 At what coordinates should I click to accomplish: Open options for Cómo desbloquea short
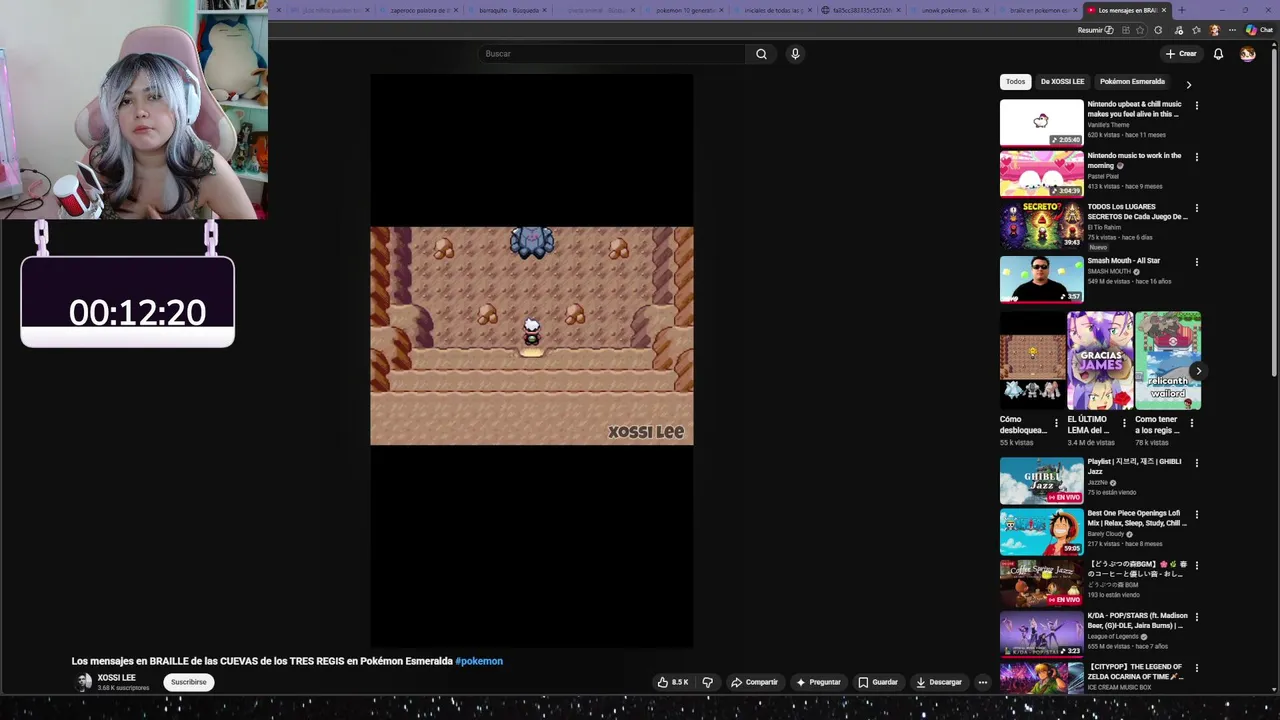[1056, 423]
